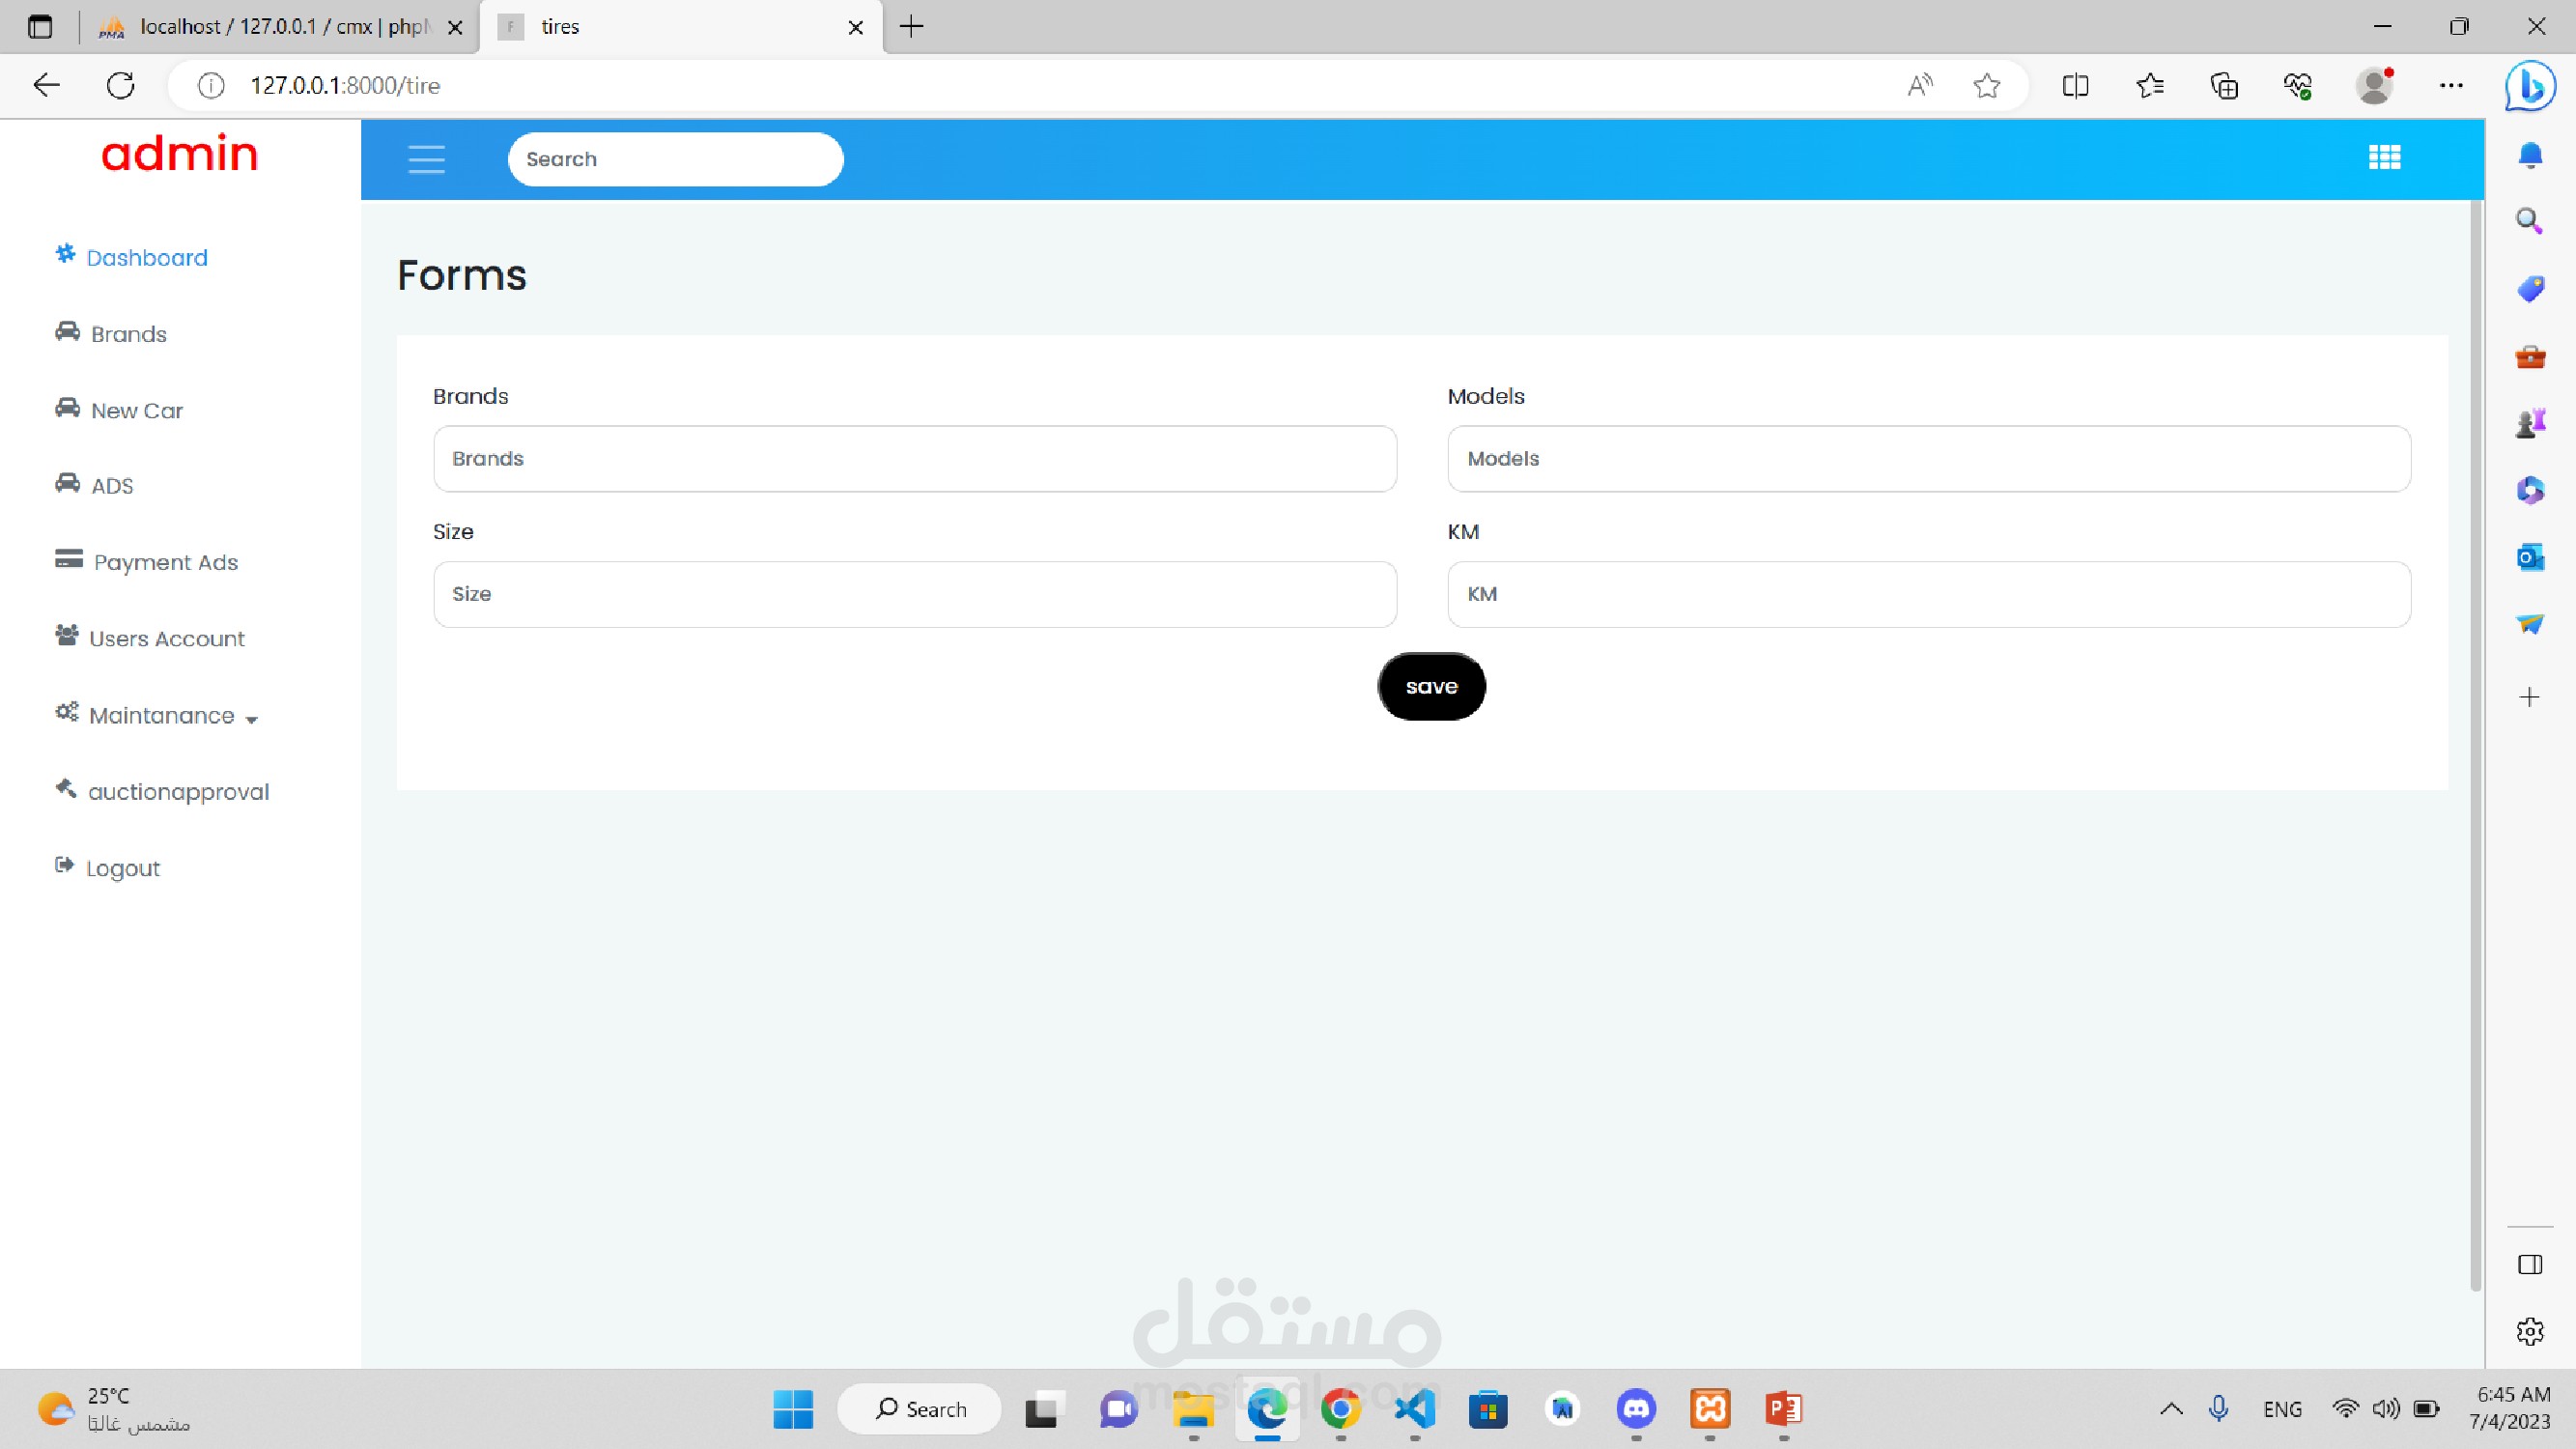Click the Brands car icon in sidebar

[x=67, y=332]
